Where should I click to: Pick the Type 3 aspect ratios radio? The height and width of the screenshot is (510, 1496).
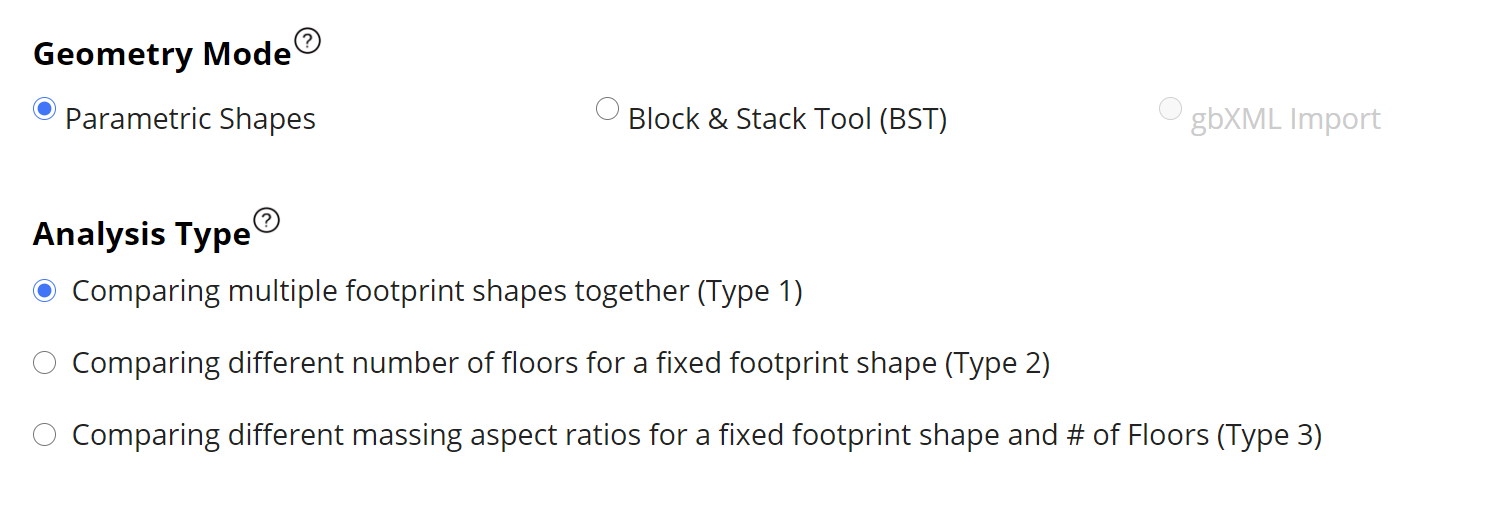click(44, 435)
